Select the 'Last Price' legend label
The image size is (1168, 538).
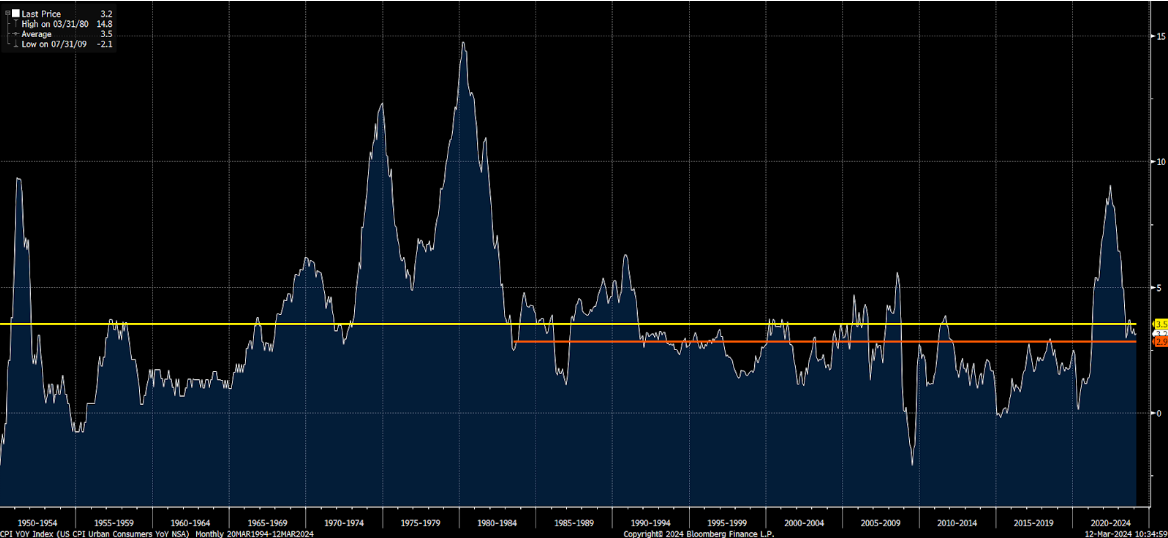pyautogui.click(x=39, y=13)
